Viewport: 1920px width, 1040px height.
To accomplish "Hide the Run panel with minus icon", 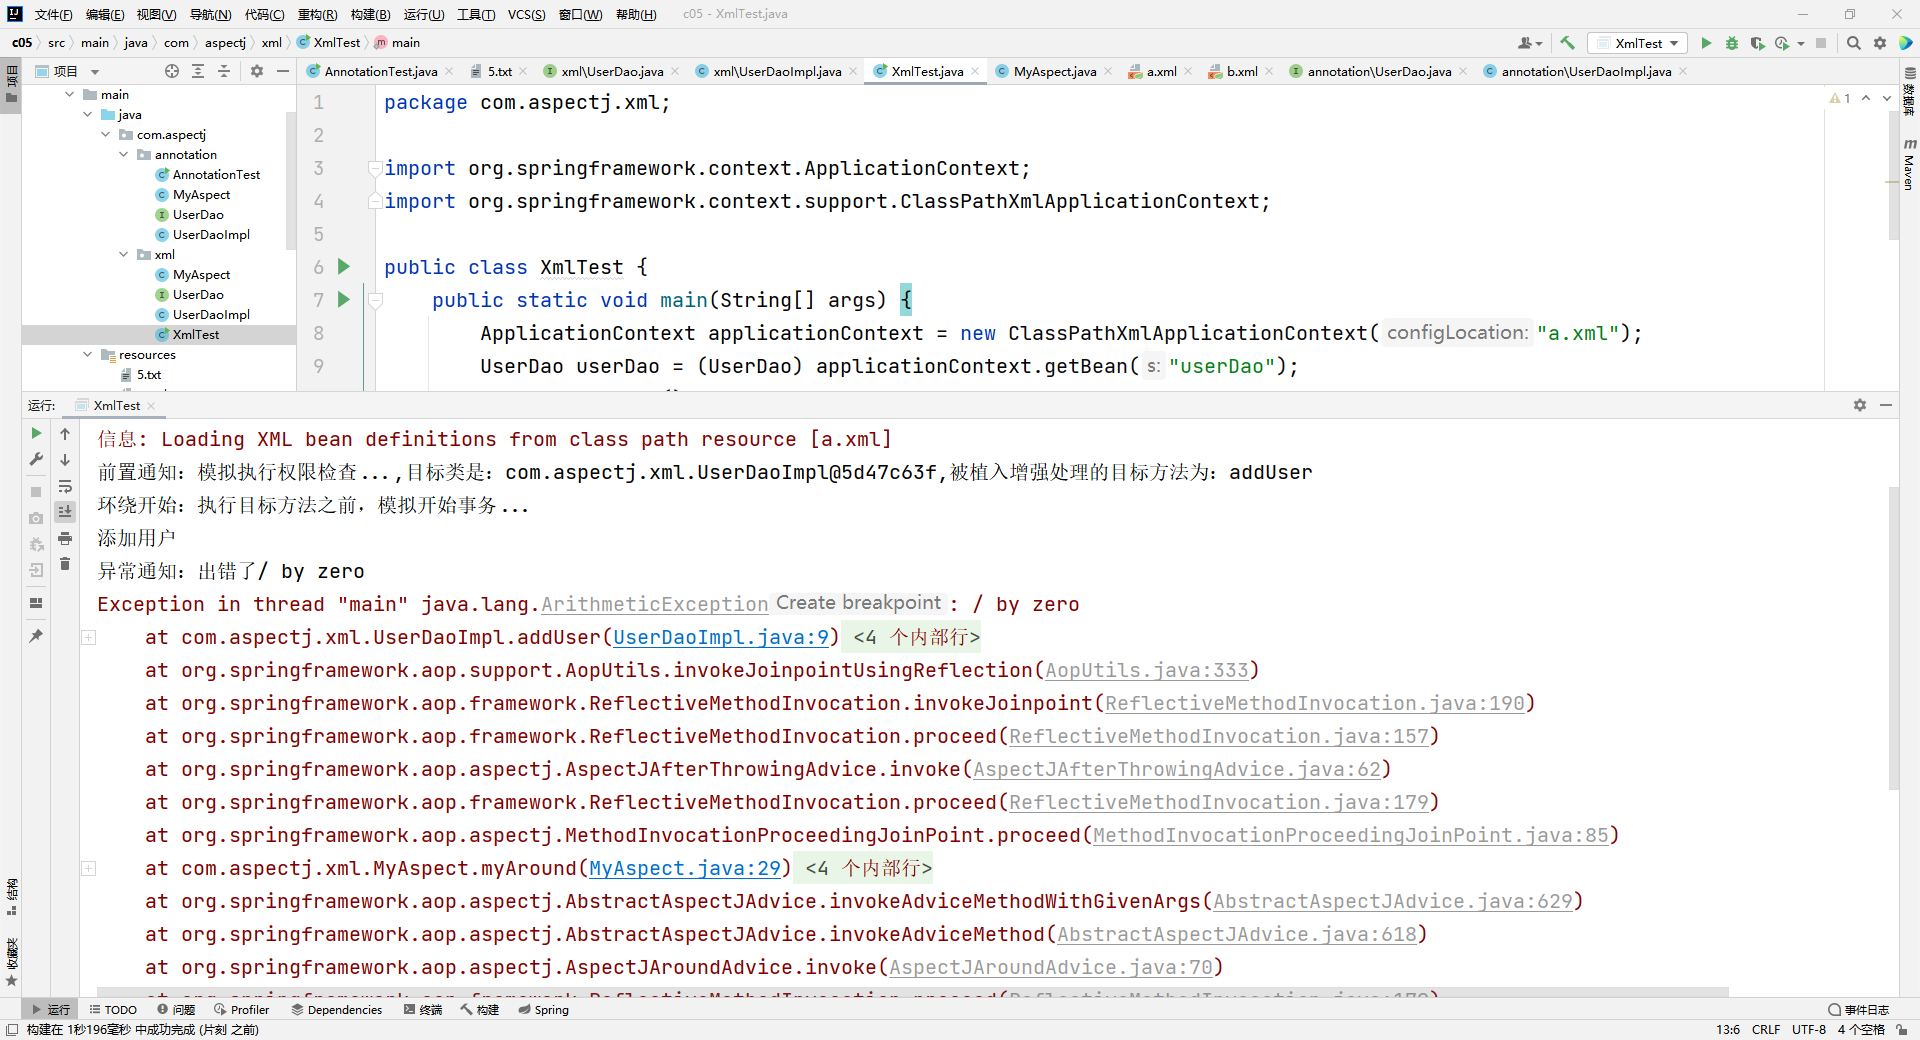I will (1886, 405).
